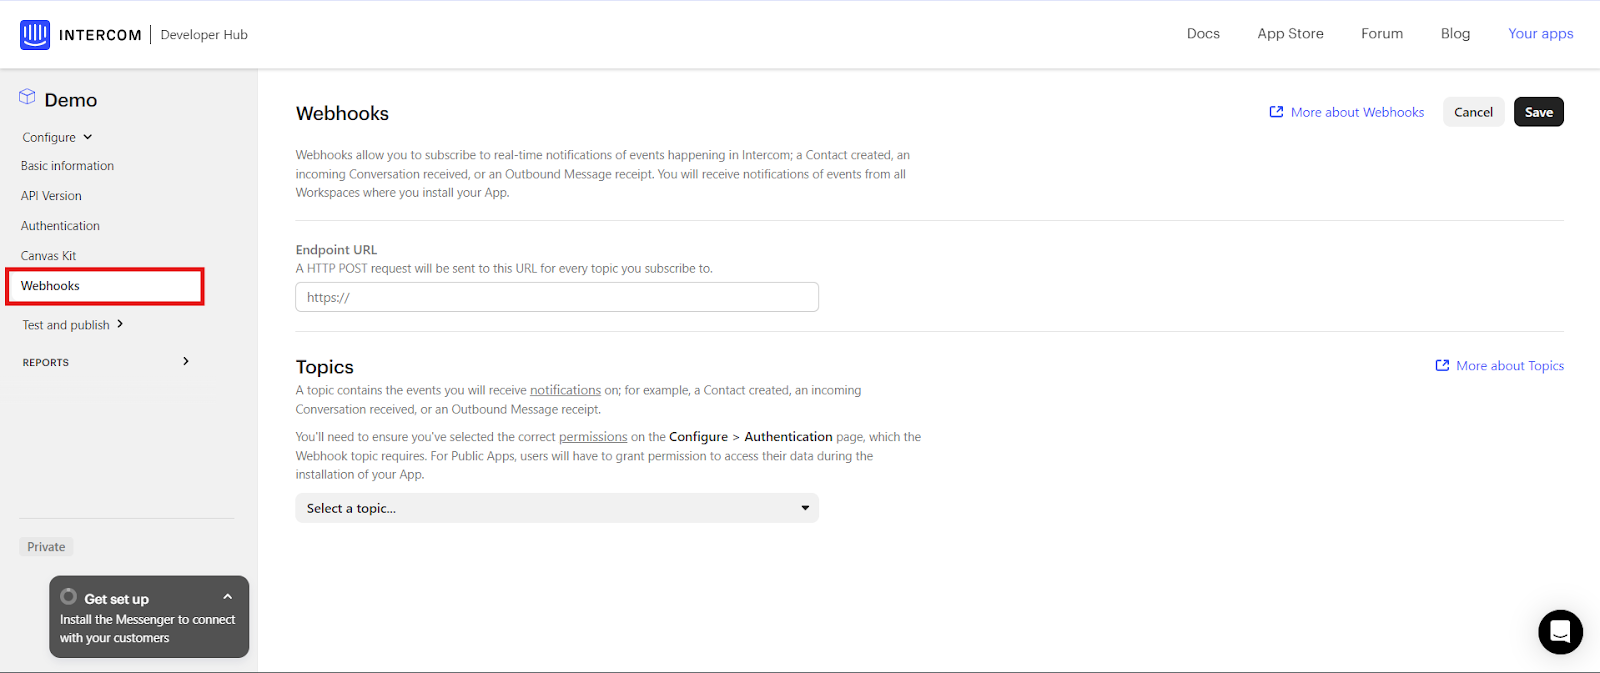Click external link icon beside More about Topics
The width and height of the screenshot is (1600, 673).
(x=1442, y=366)
